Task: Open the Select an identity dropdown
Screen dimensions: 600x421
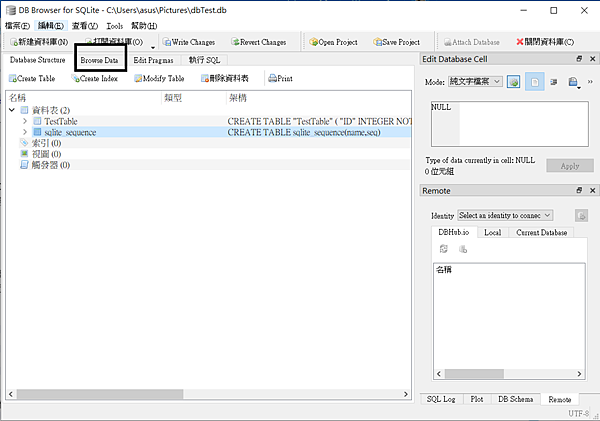Action: (505, 215)
